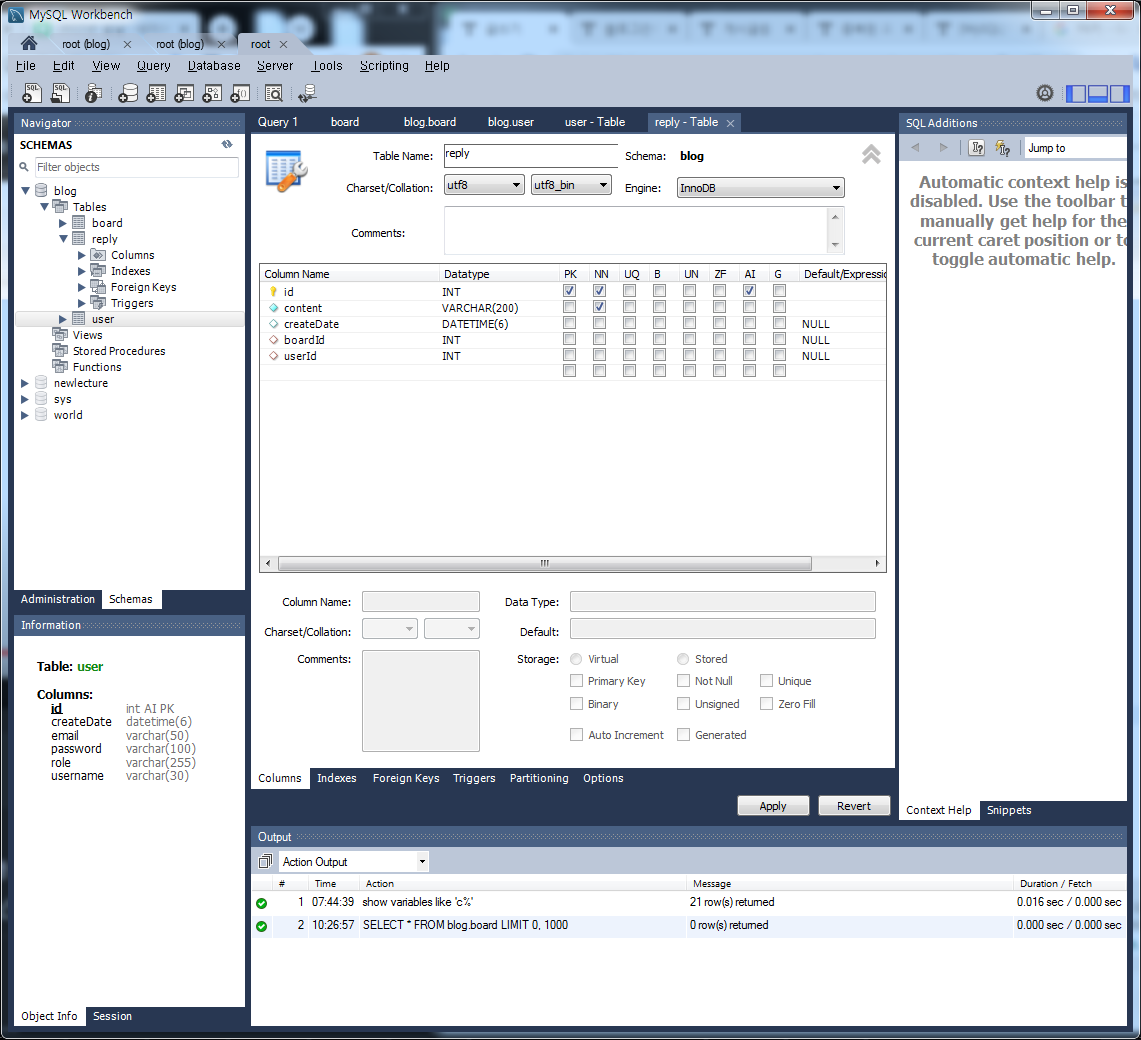Toggle automatic context help icon

1003,148
